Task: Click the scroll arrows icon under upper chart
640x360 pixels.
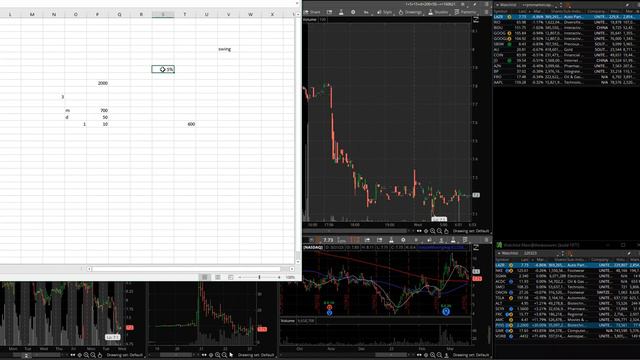Action: 419,231
